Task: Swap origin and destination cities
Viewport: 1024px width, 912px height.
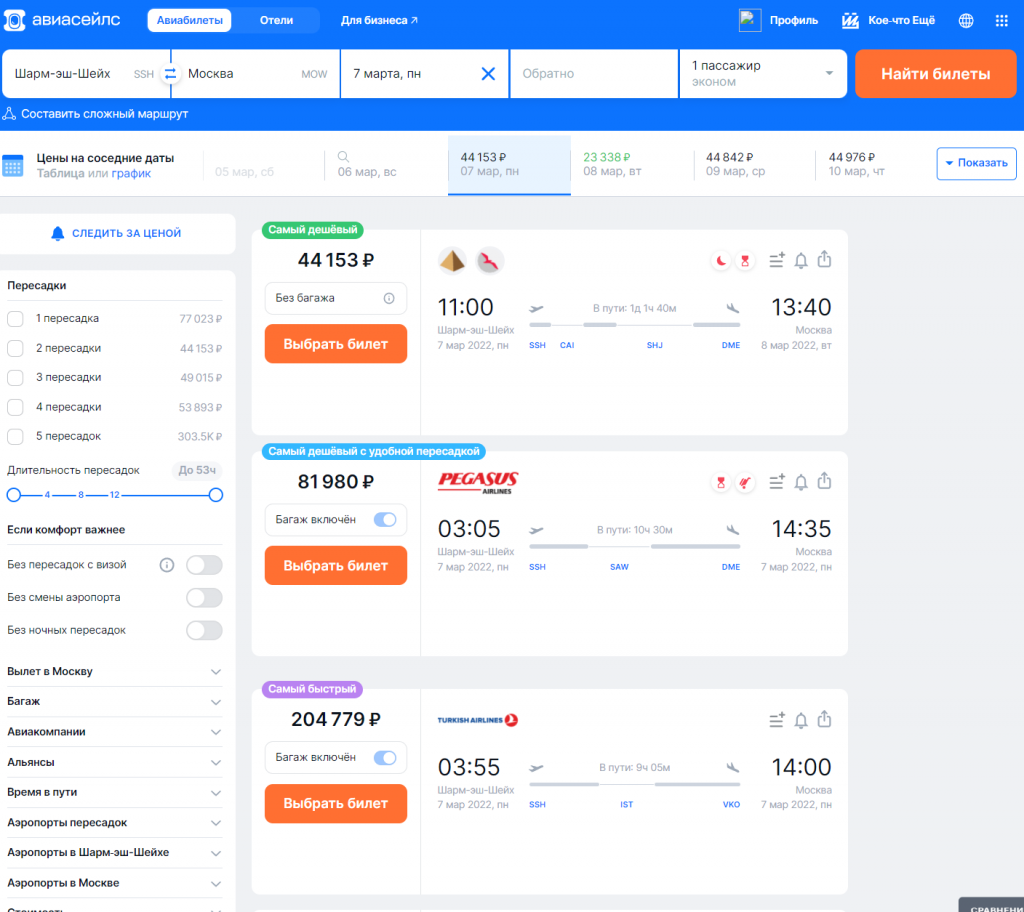Action: tap(170, 74)
